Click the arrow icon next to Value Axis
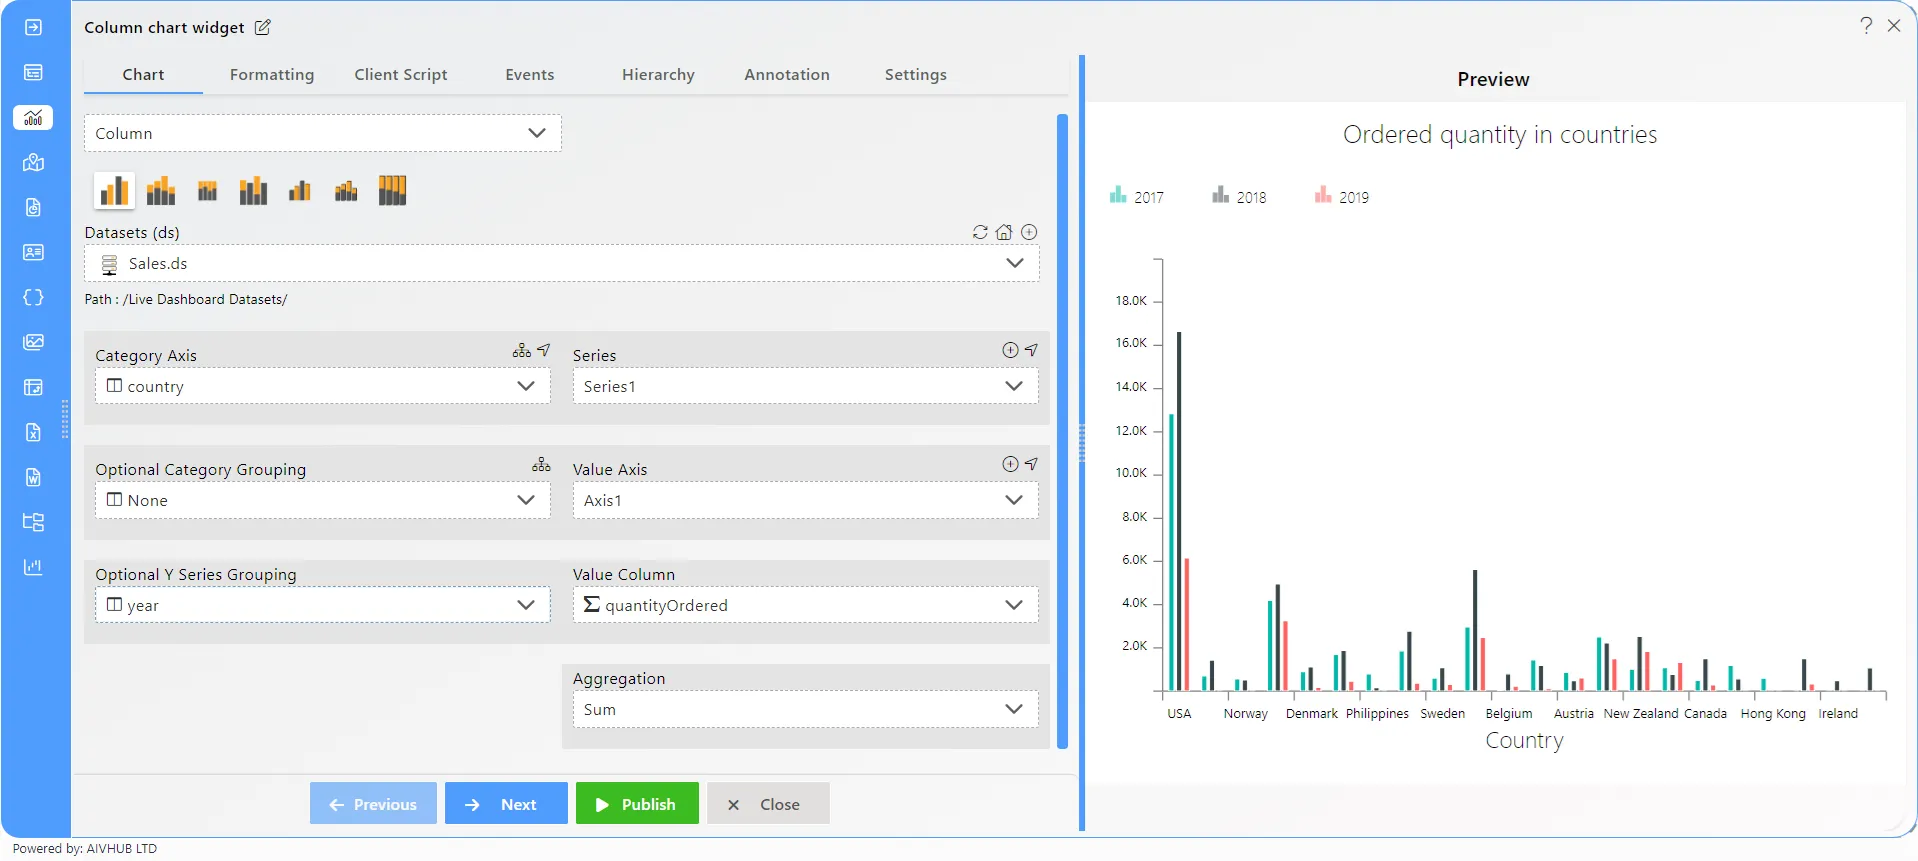This screenshot has height=861, width=1918. point(1031,464)
